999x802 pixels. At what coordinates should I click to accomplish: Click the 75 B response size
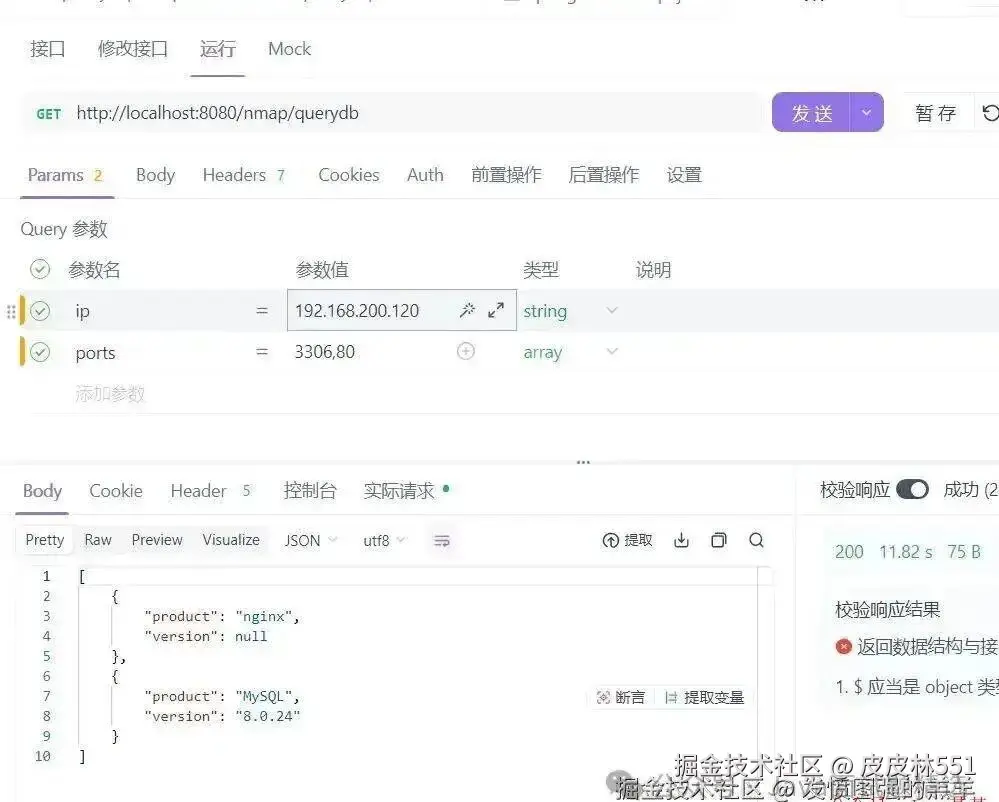[x=964, y=552]
